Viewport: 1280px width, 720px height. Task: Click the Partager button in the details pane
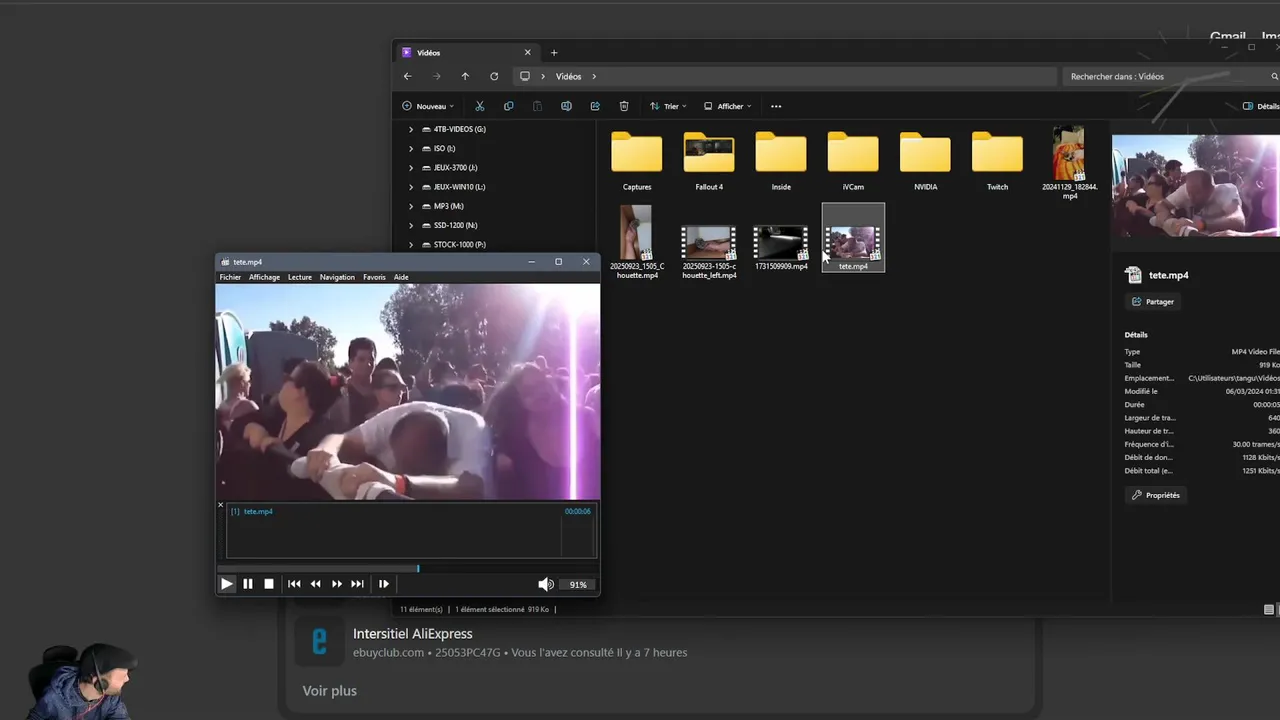1153,301
